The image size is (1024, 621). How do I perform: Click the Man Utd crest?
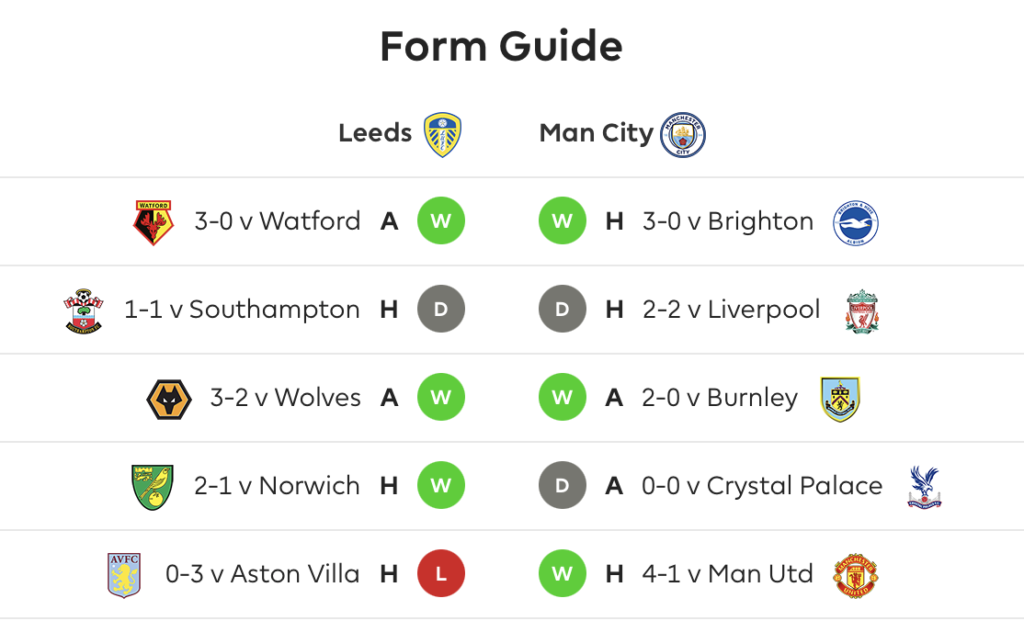pyautogui.click(x=856, y=576)
